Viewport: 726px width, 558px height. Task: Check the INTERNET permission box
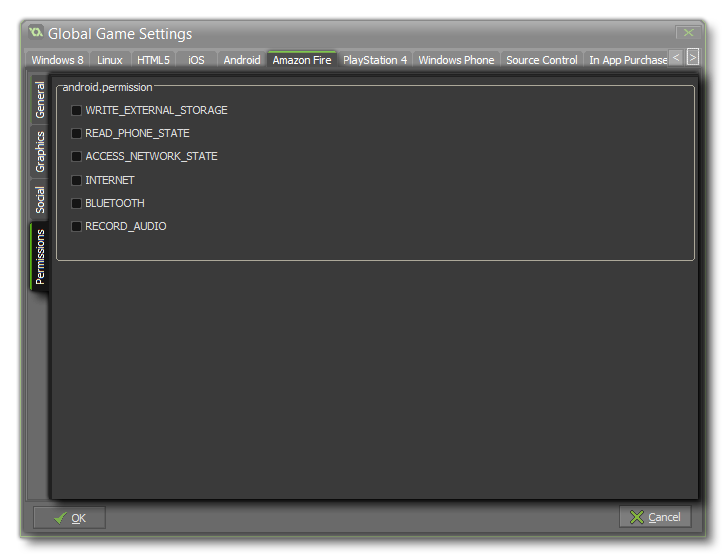coord(76,181)
